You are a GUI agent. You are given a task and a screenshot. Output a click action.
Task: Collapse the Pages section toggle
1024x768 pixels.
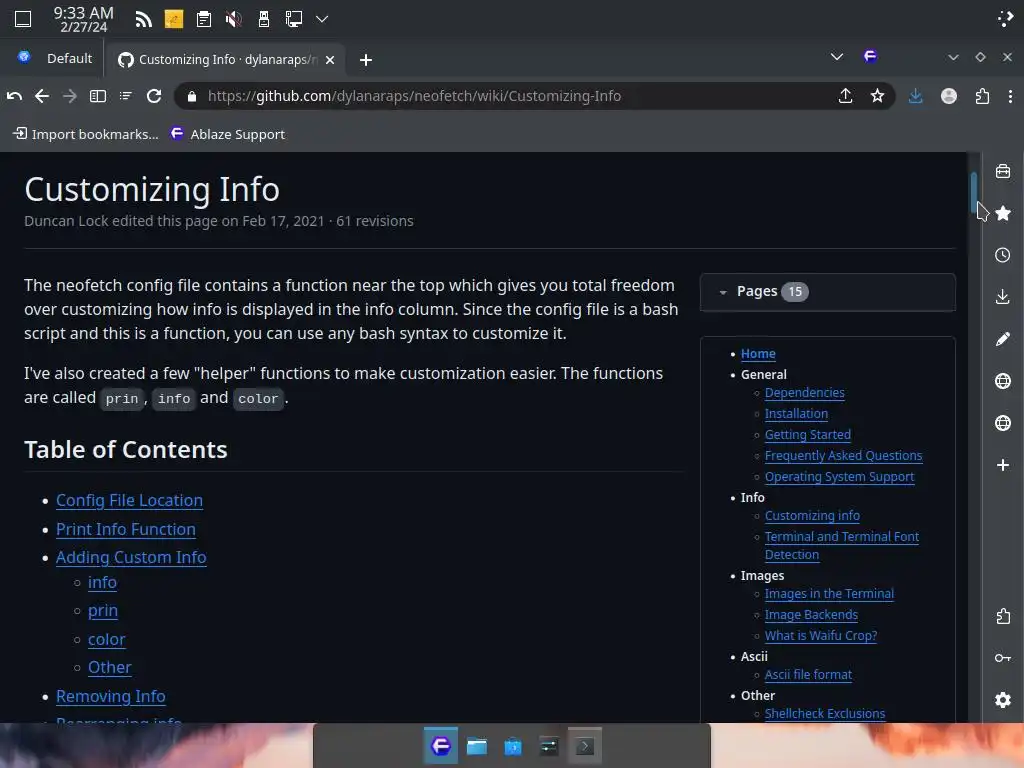pyautogui.click(x=723, y=292)
